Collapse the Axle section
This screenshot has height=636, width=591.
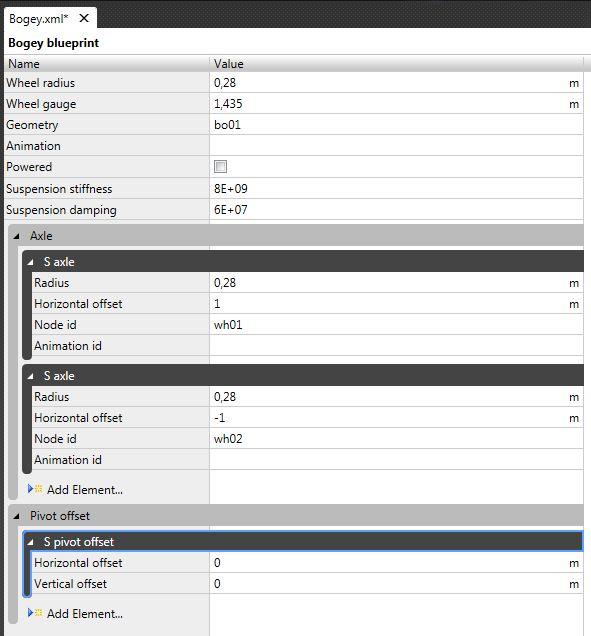(x=16, y=236)
